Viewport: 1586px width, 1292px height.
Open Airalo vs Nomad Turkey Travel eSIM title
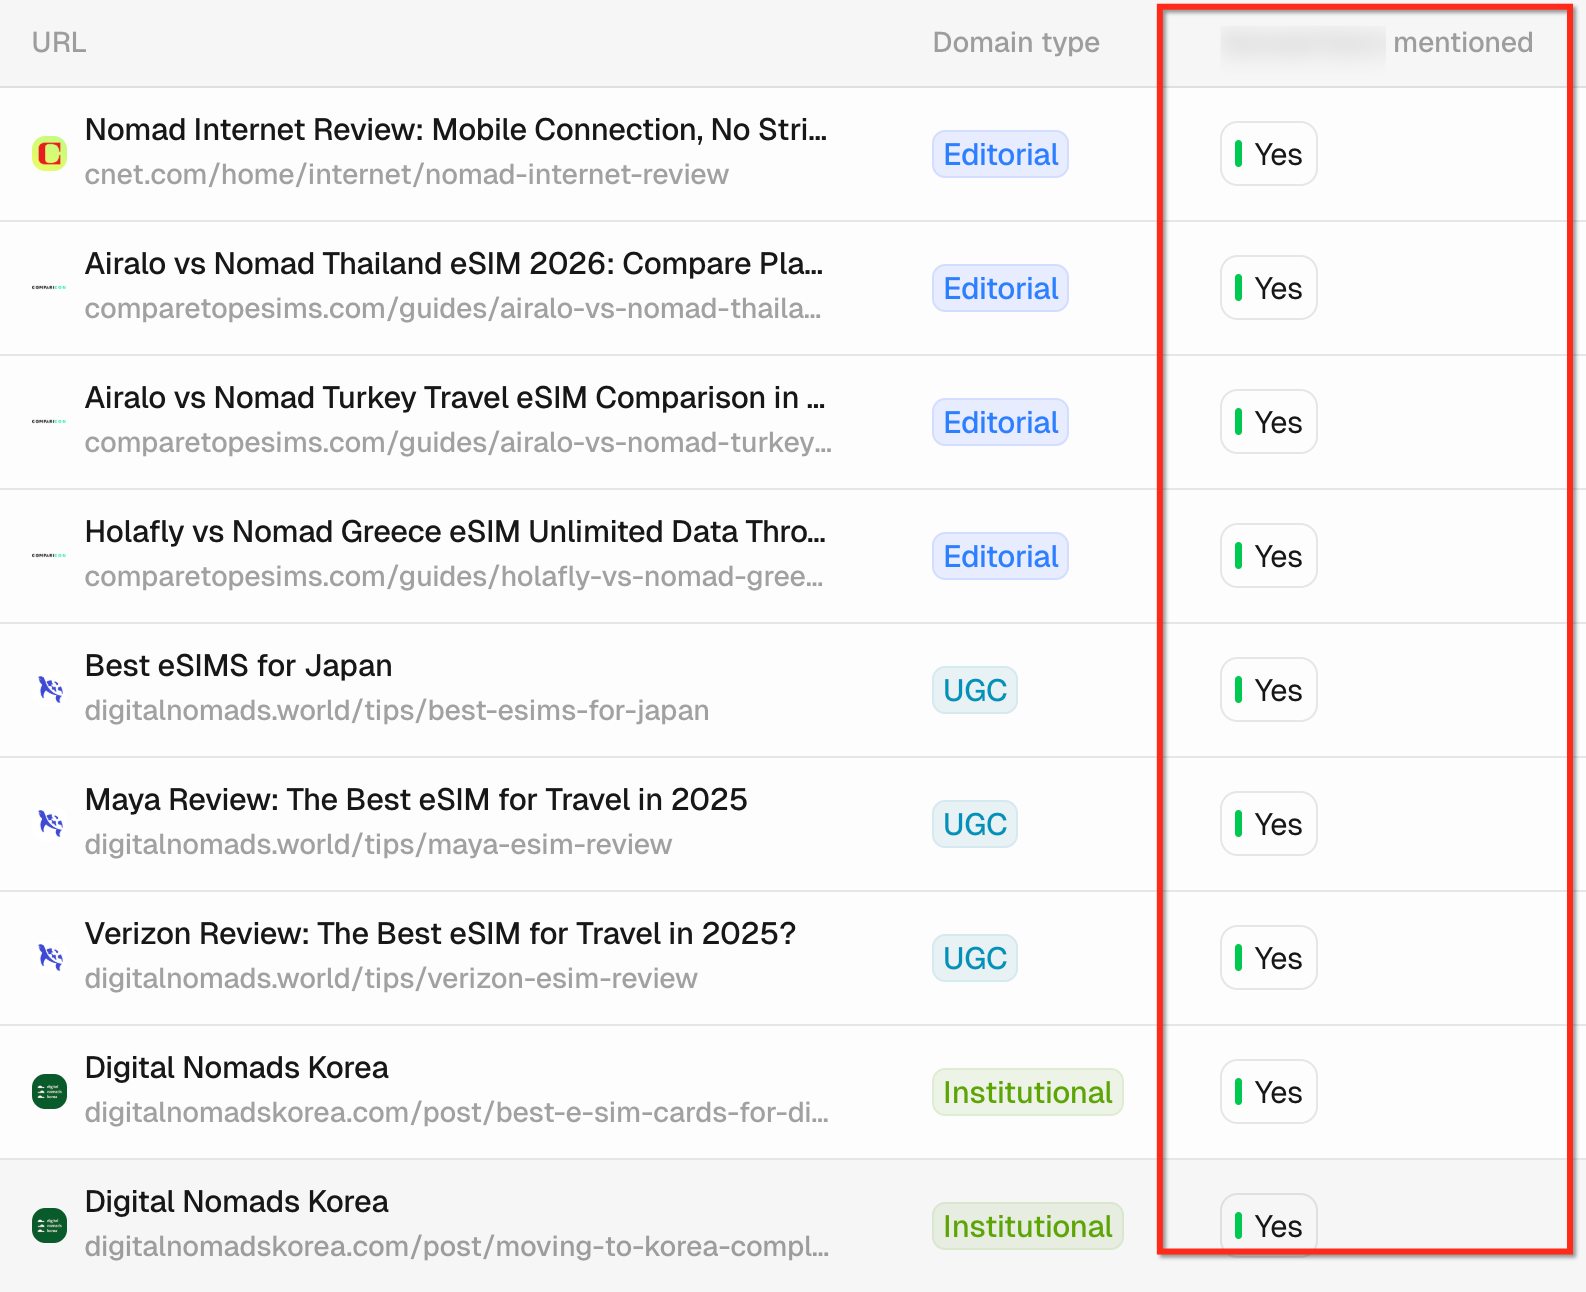pyautogui.click(x=455, y=398)
